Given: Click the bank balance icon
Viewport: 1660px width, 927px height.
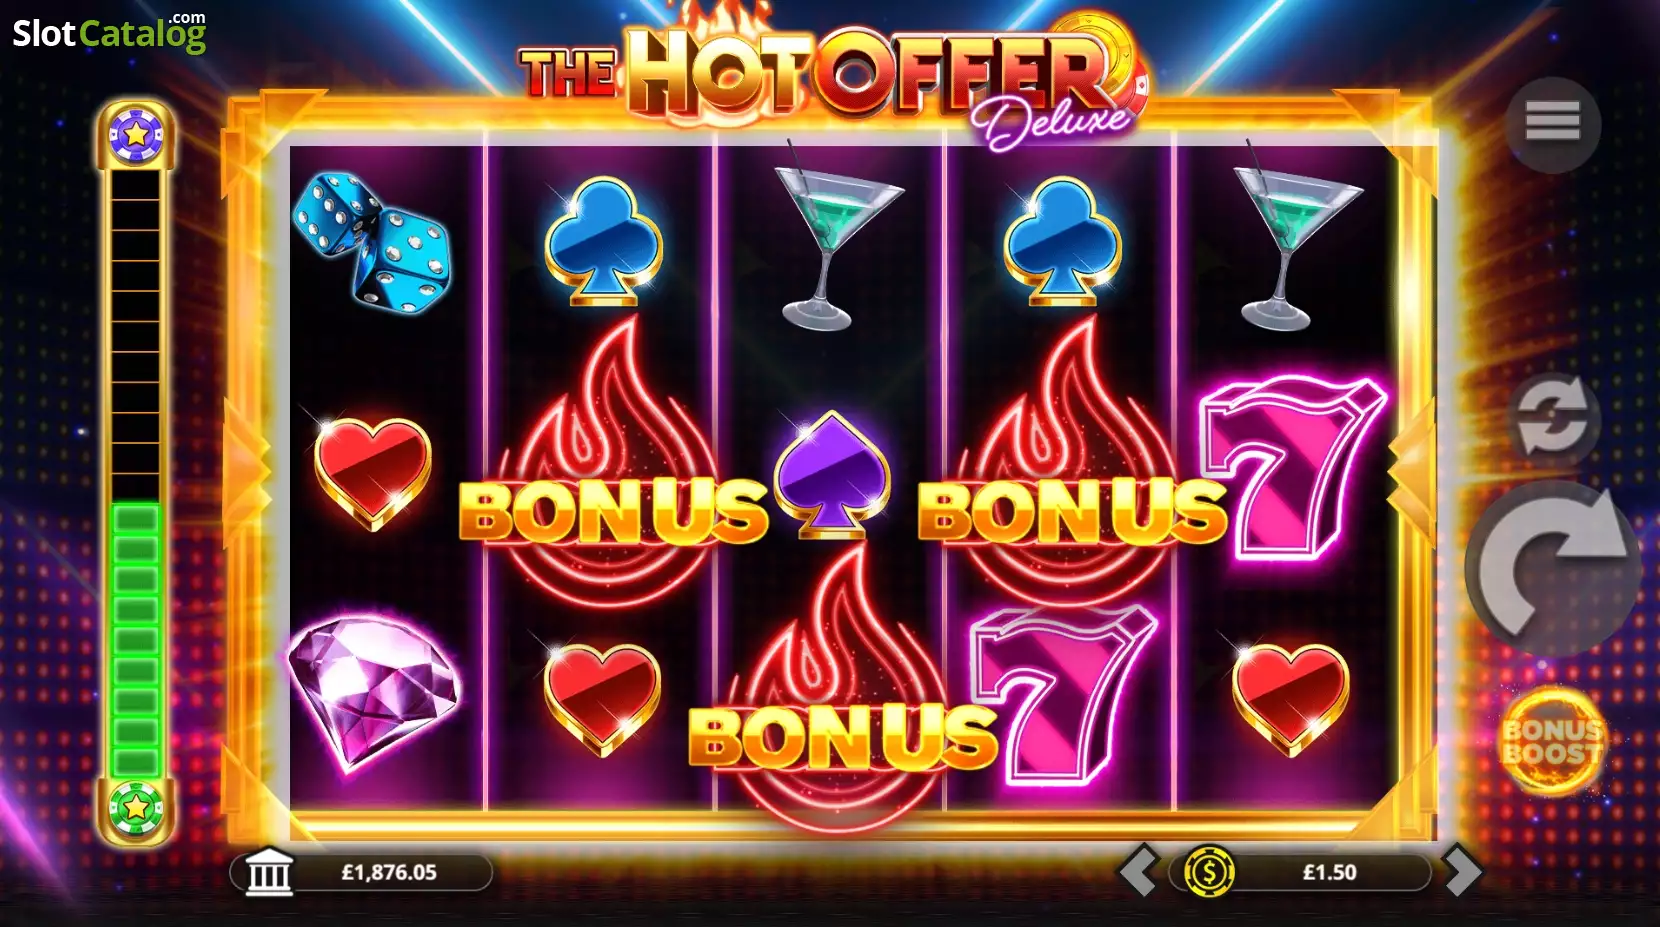Looking at the screenshot, I should tap(269, 872).
